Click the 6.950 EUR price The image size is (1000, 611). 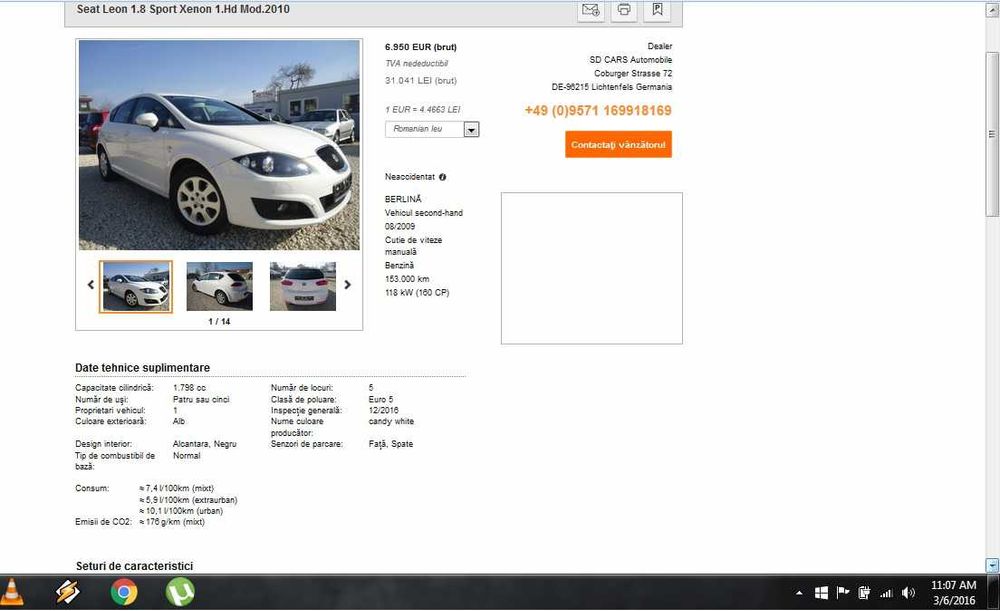coord(421,47)
